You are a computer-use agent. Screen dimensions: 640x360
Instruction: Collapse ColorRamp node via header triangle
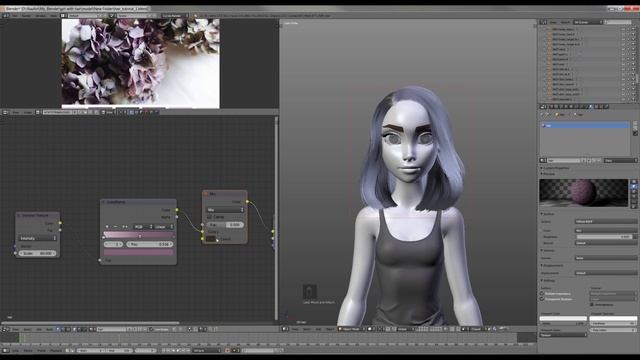(x=104, y=202)
